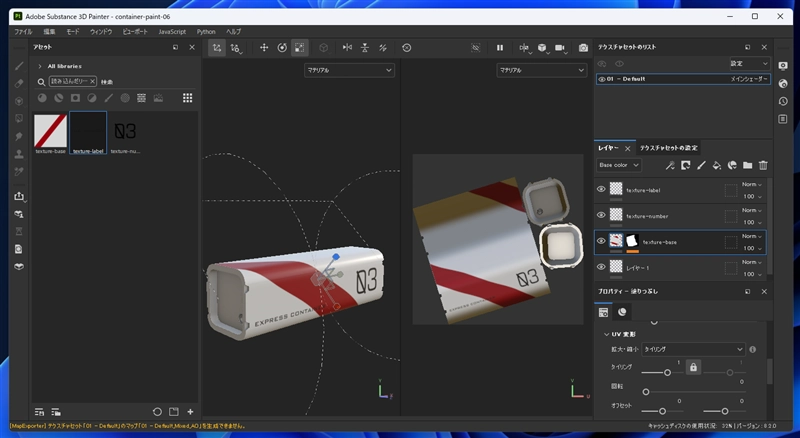The width and height of the screenshot is (800, 438).
Task: Pause rendering with the pause icon
Action: pyautogui.click(x=499, y=48)
